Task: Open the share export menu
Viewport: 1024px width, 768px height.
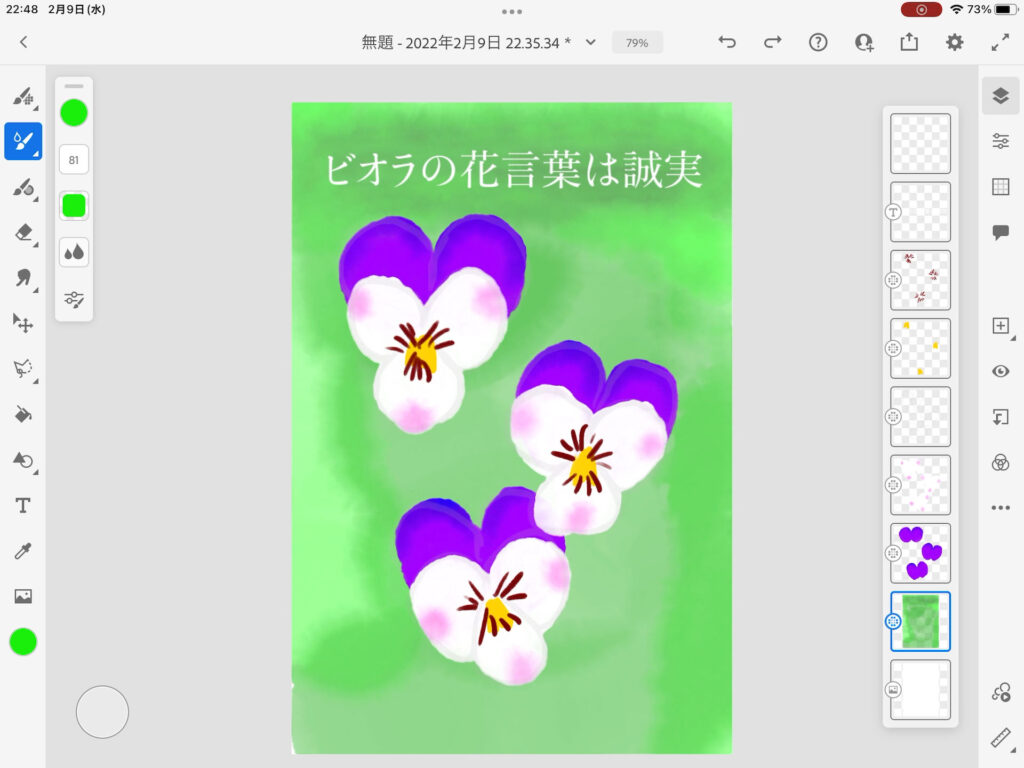Action: 909,42
